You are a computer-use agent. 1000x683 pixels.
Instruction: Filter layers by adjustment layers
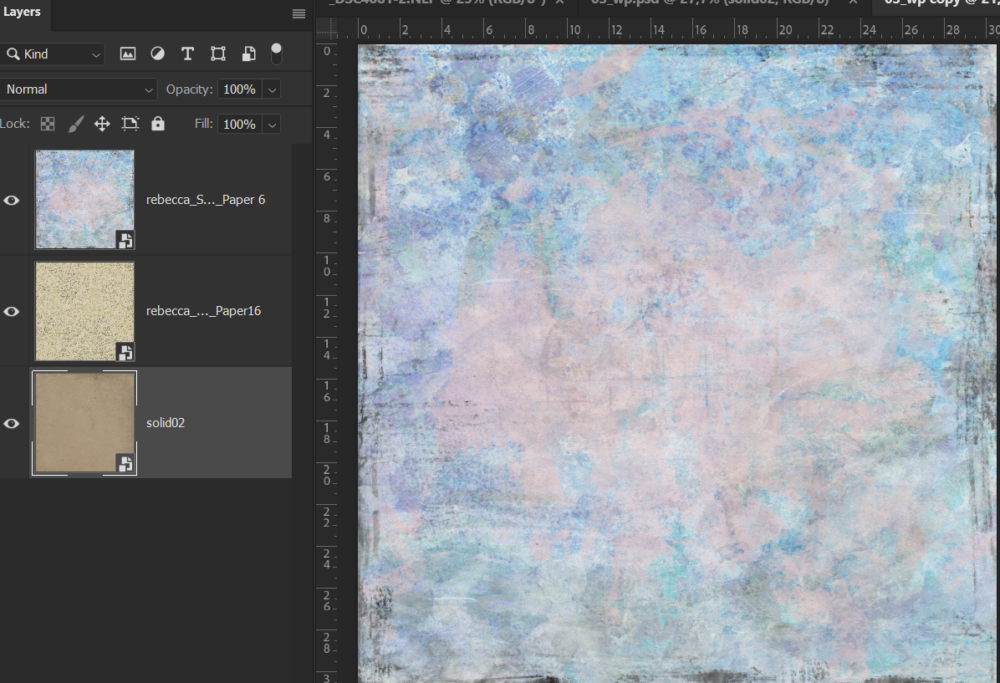tap(158, 54)
